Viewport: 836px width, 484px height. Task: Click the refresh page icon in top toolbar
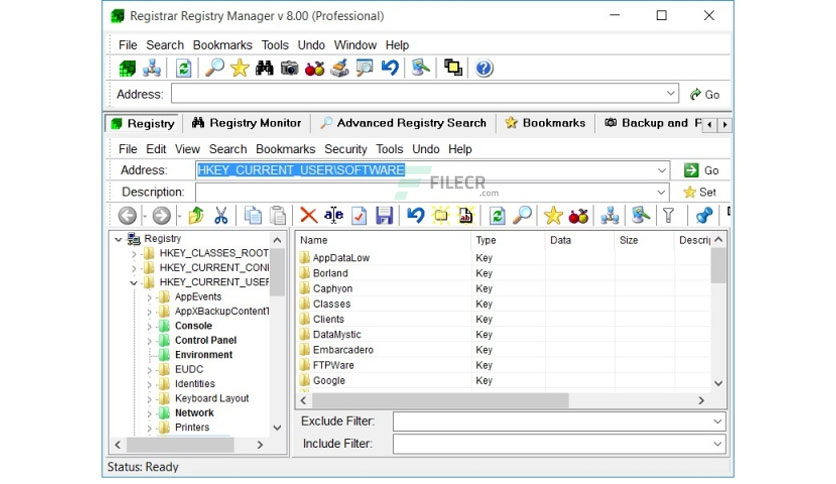(183, 68)
